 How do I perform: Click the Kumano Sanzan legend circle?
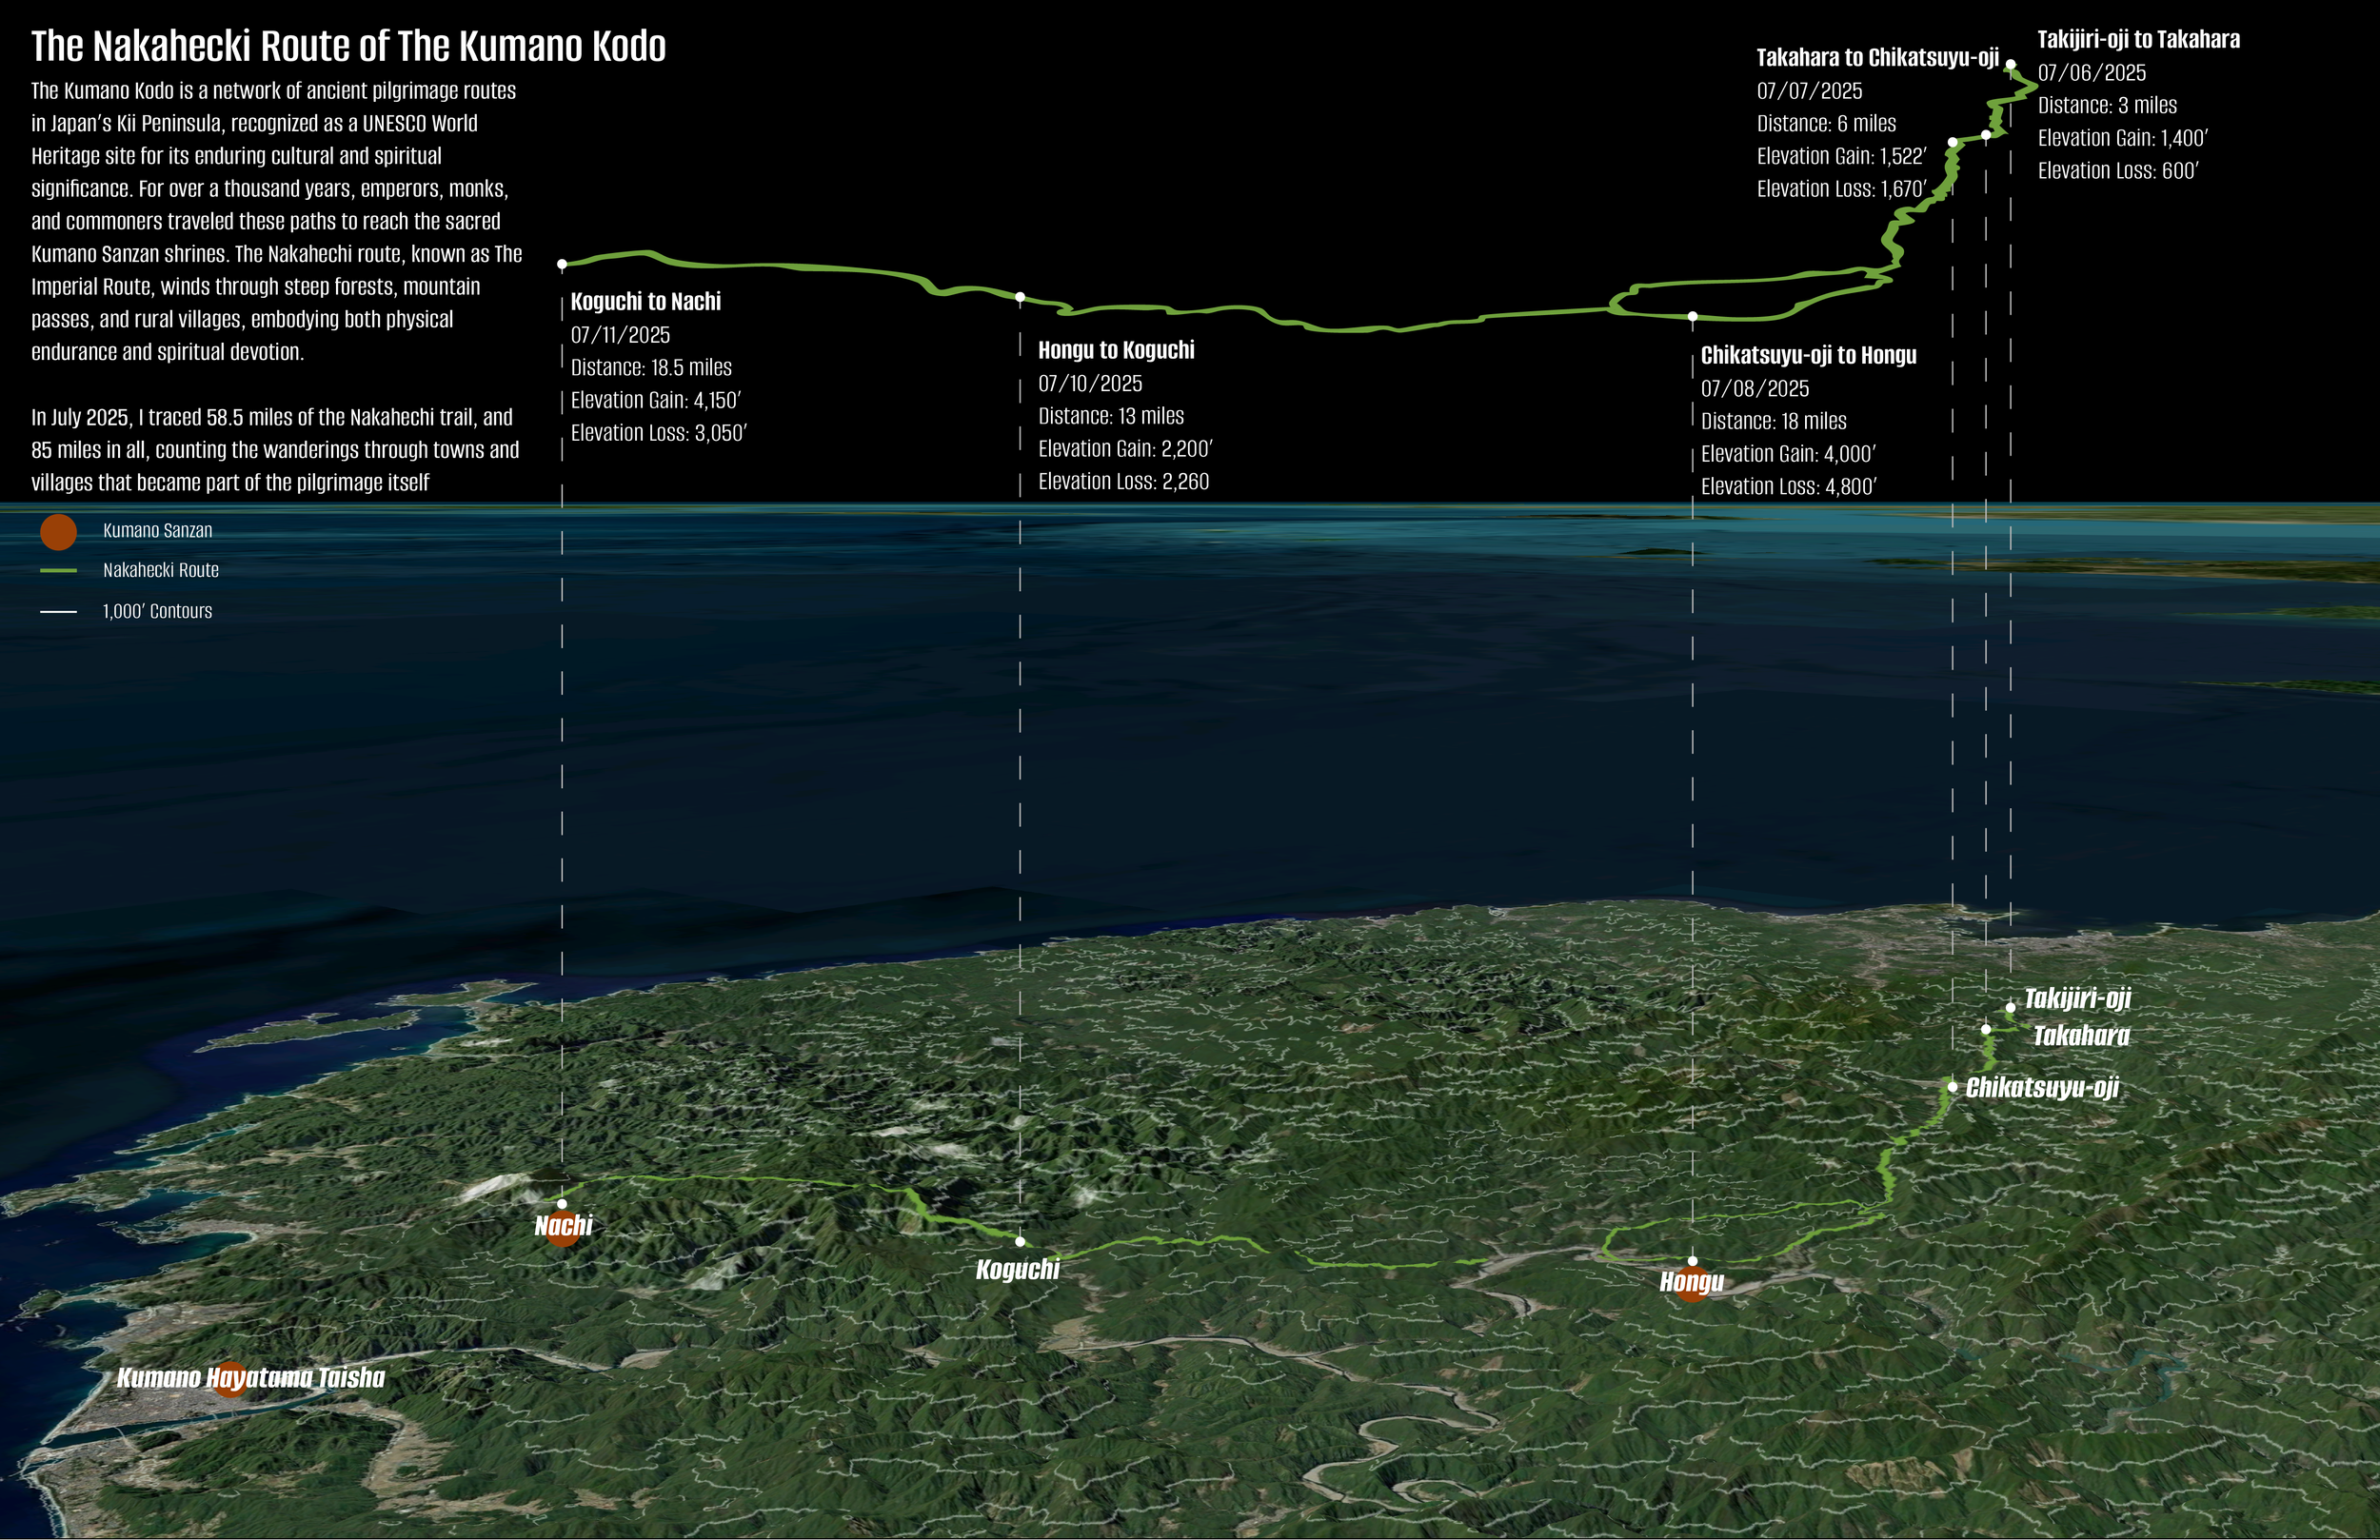point(58,532)
